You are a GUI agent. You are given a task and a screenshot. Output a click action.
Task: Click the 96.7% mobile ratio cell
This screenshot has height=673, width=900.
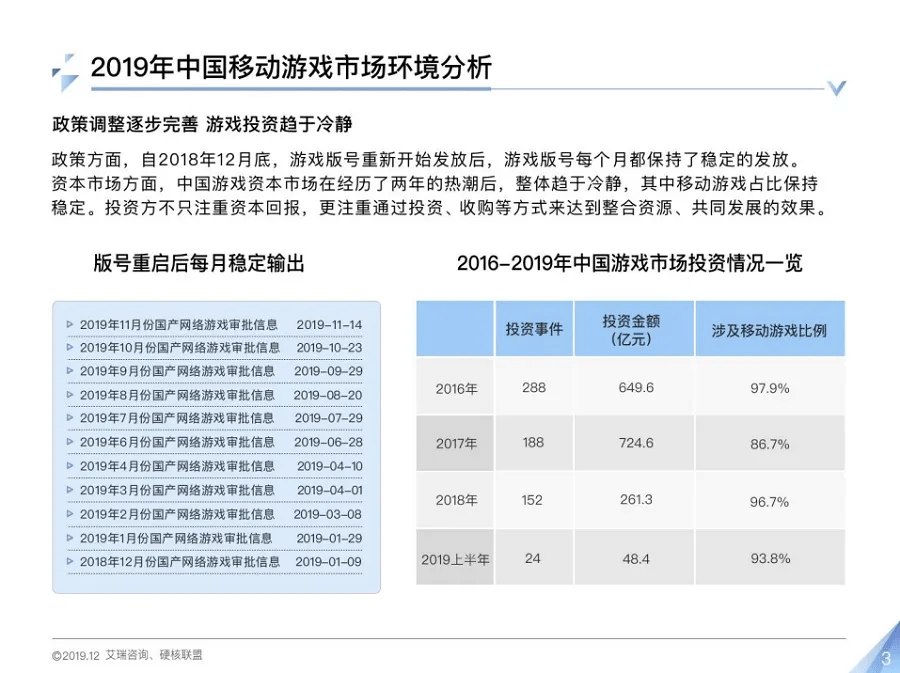click(x=769, y=502)
